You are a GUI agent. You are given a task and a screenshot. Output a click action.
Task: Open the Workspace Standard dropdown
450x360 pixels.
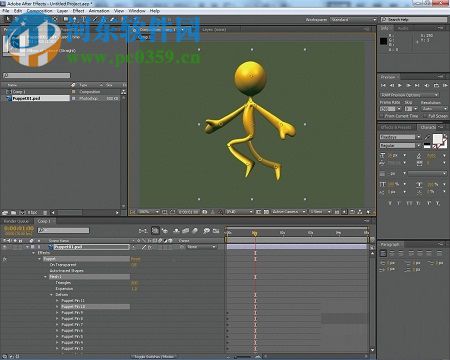pyautogui.click(x=353, y=20)
